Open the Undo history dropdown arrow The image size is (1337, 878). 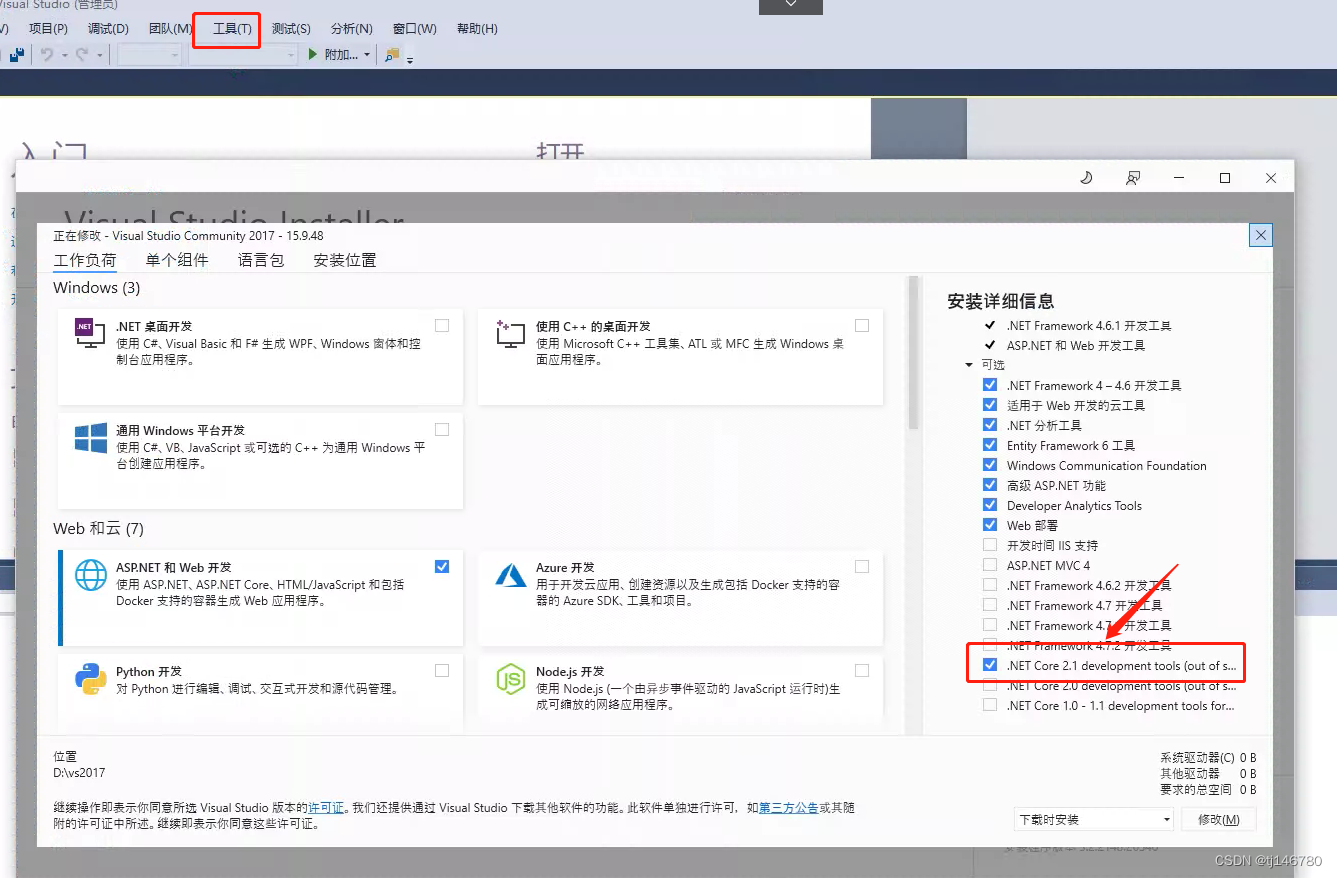click(65, 55)
